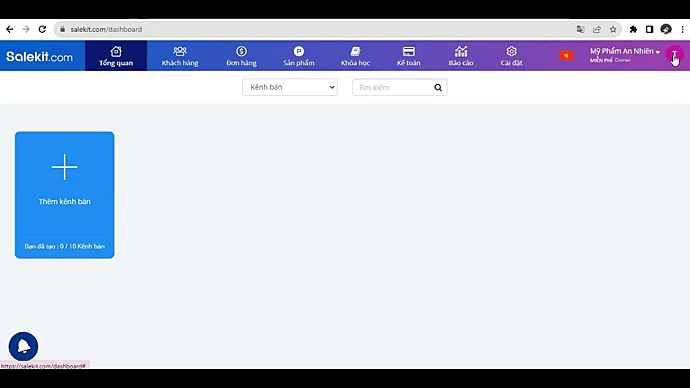Image resolution: width=690 pixels, height=388 pixels.
Task: Click the Salekit.com logo
Action: pyautogui.click(x=40, y=56)
